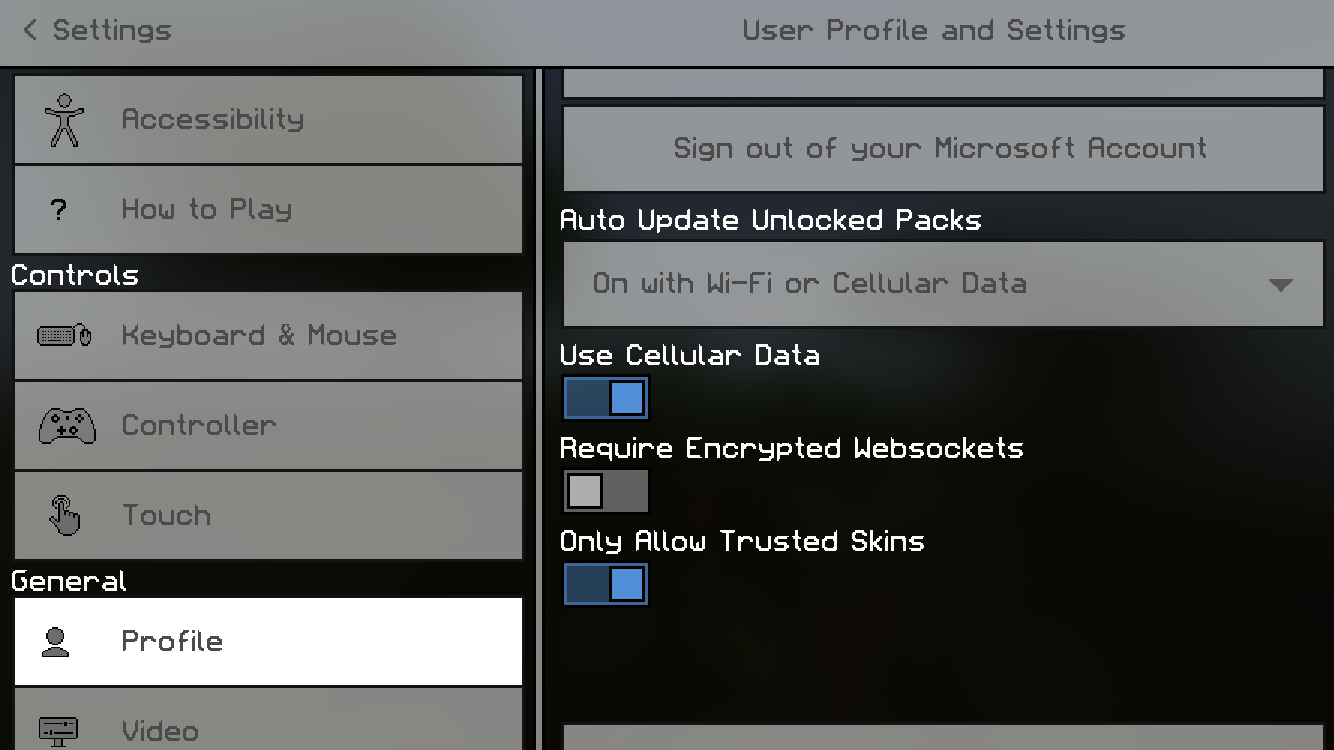Click the Video monitor icon
The height and width of the screenshot is (750, 1334).
(x=58, y=731)
